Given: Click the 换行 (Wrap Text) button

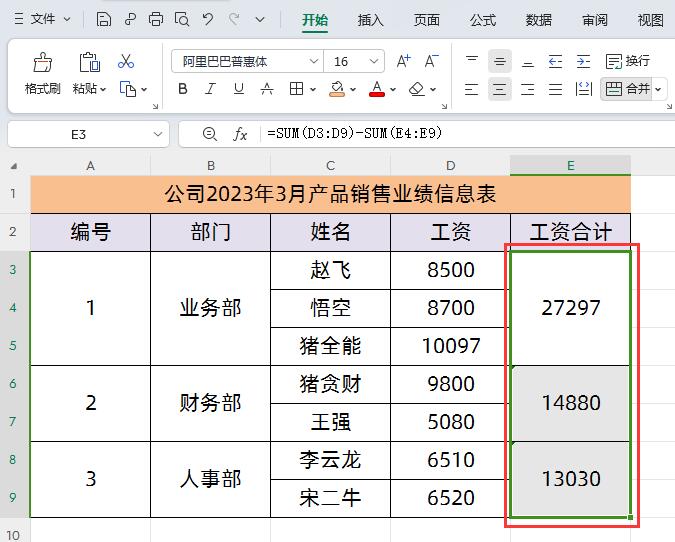Looking at the screenshot, I should [x=628, y=61].
